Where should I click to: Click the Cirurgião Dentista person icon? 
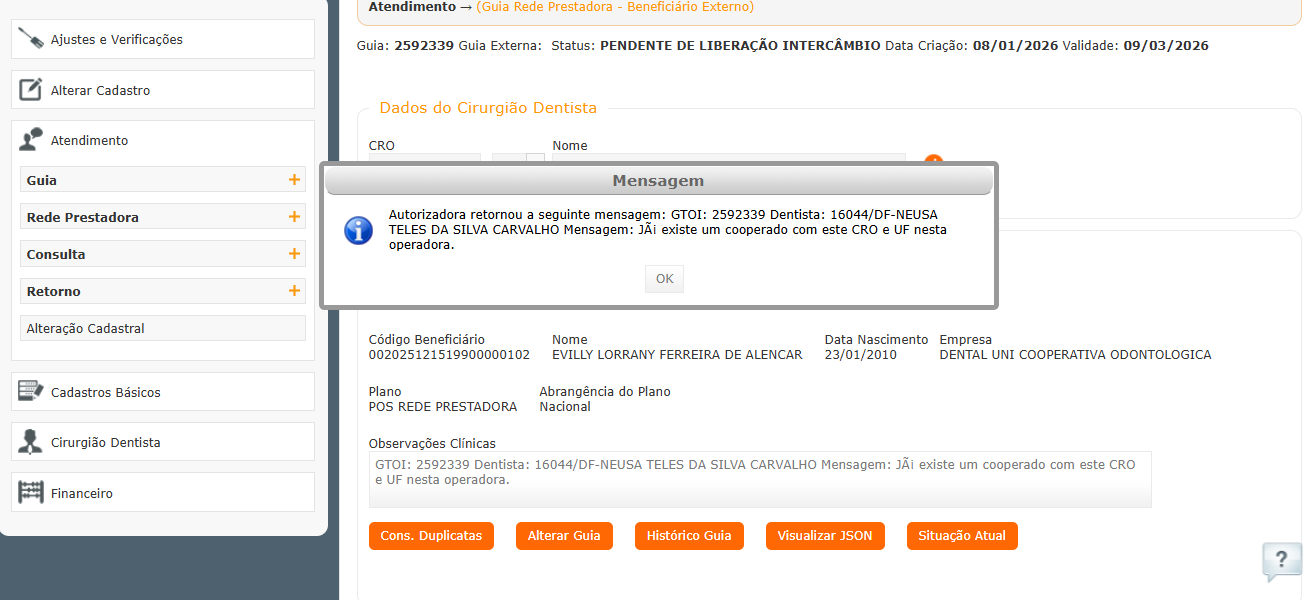[31, 442]
